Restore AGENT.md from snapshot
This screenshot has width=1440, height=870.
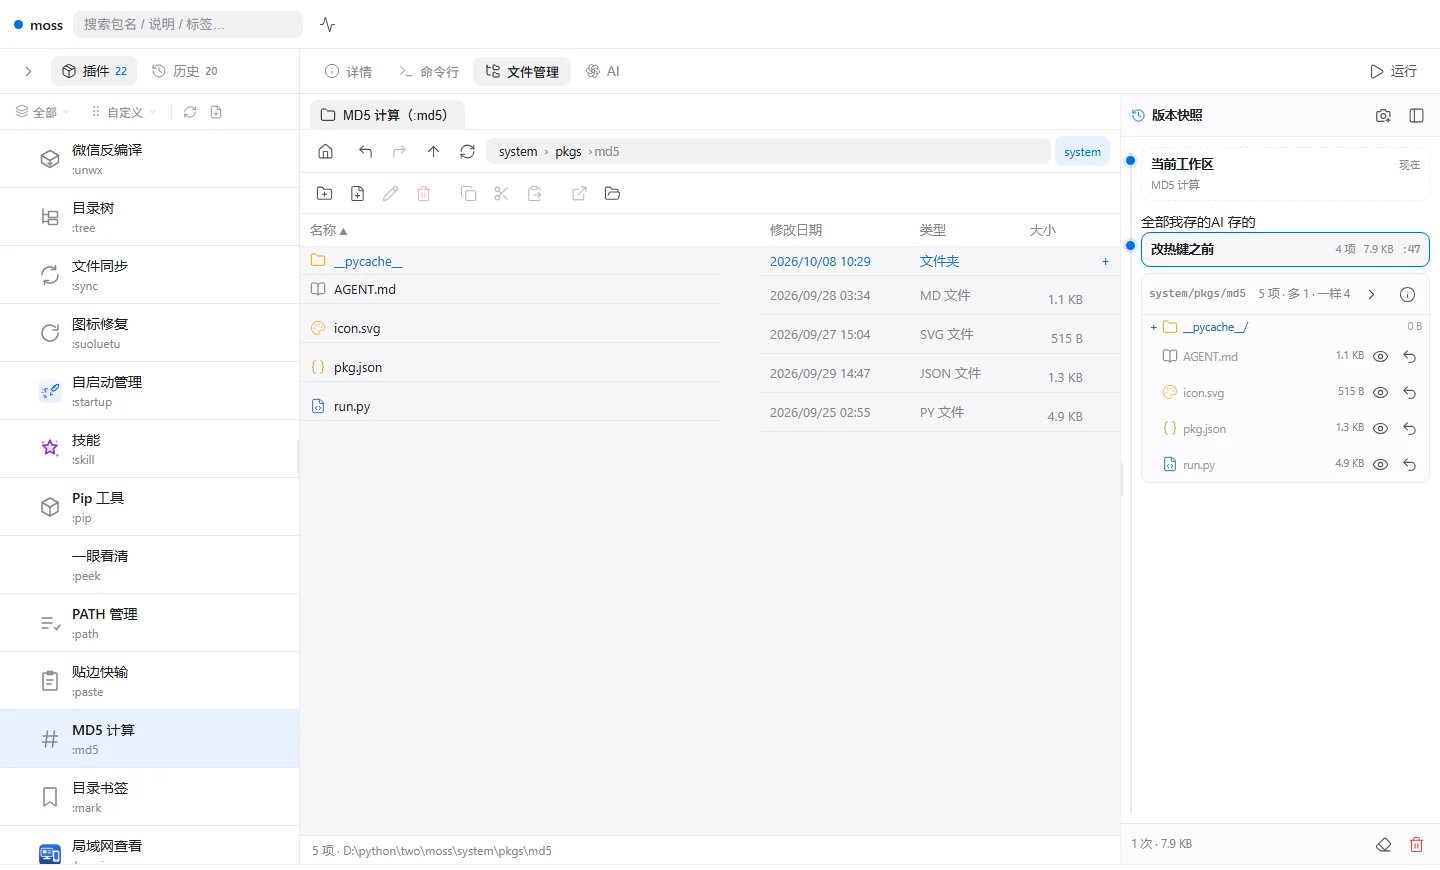click(x=1409, y=357)
